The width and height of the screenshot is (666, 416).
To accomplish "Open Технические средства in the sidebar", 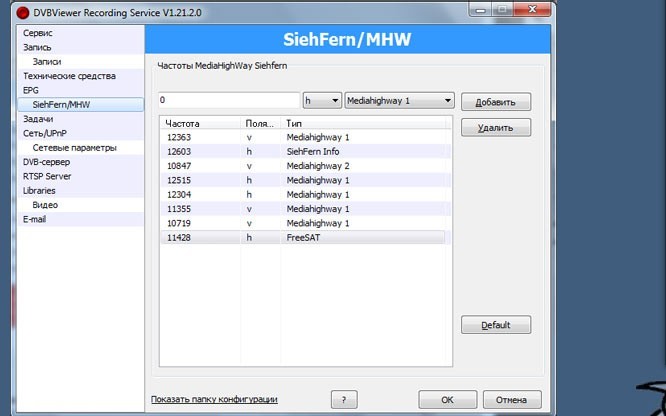I will click(69, 76).
